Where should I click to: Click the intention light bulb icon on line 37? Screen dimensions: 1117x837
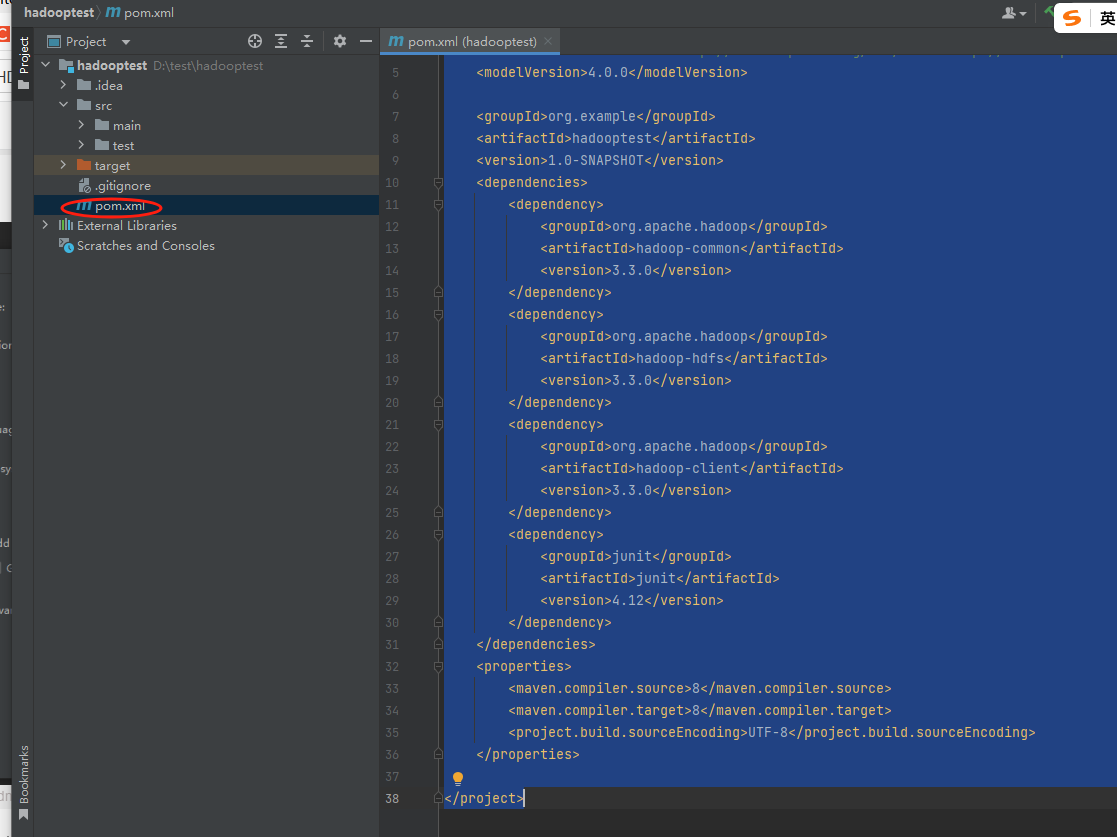click(x=458, y=779)
